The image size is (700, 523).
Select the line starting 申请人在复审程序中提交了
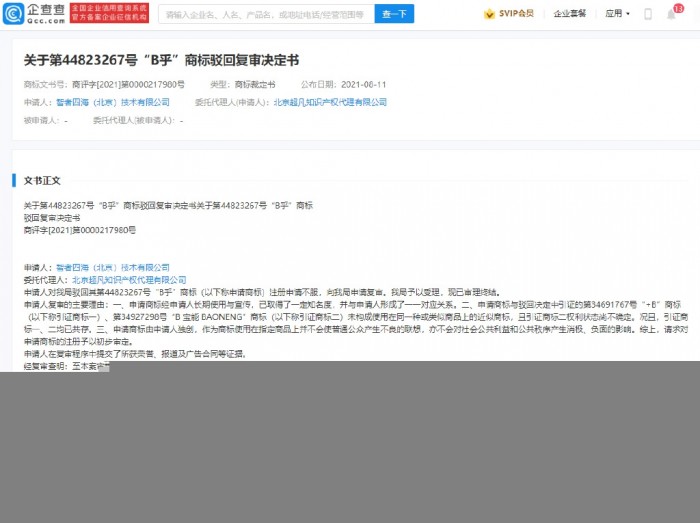click(135, 354)
